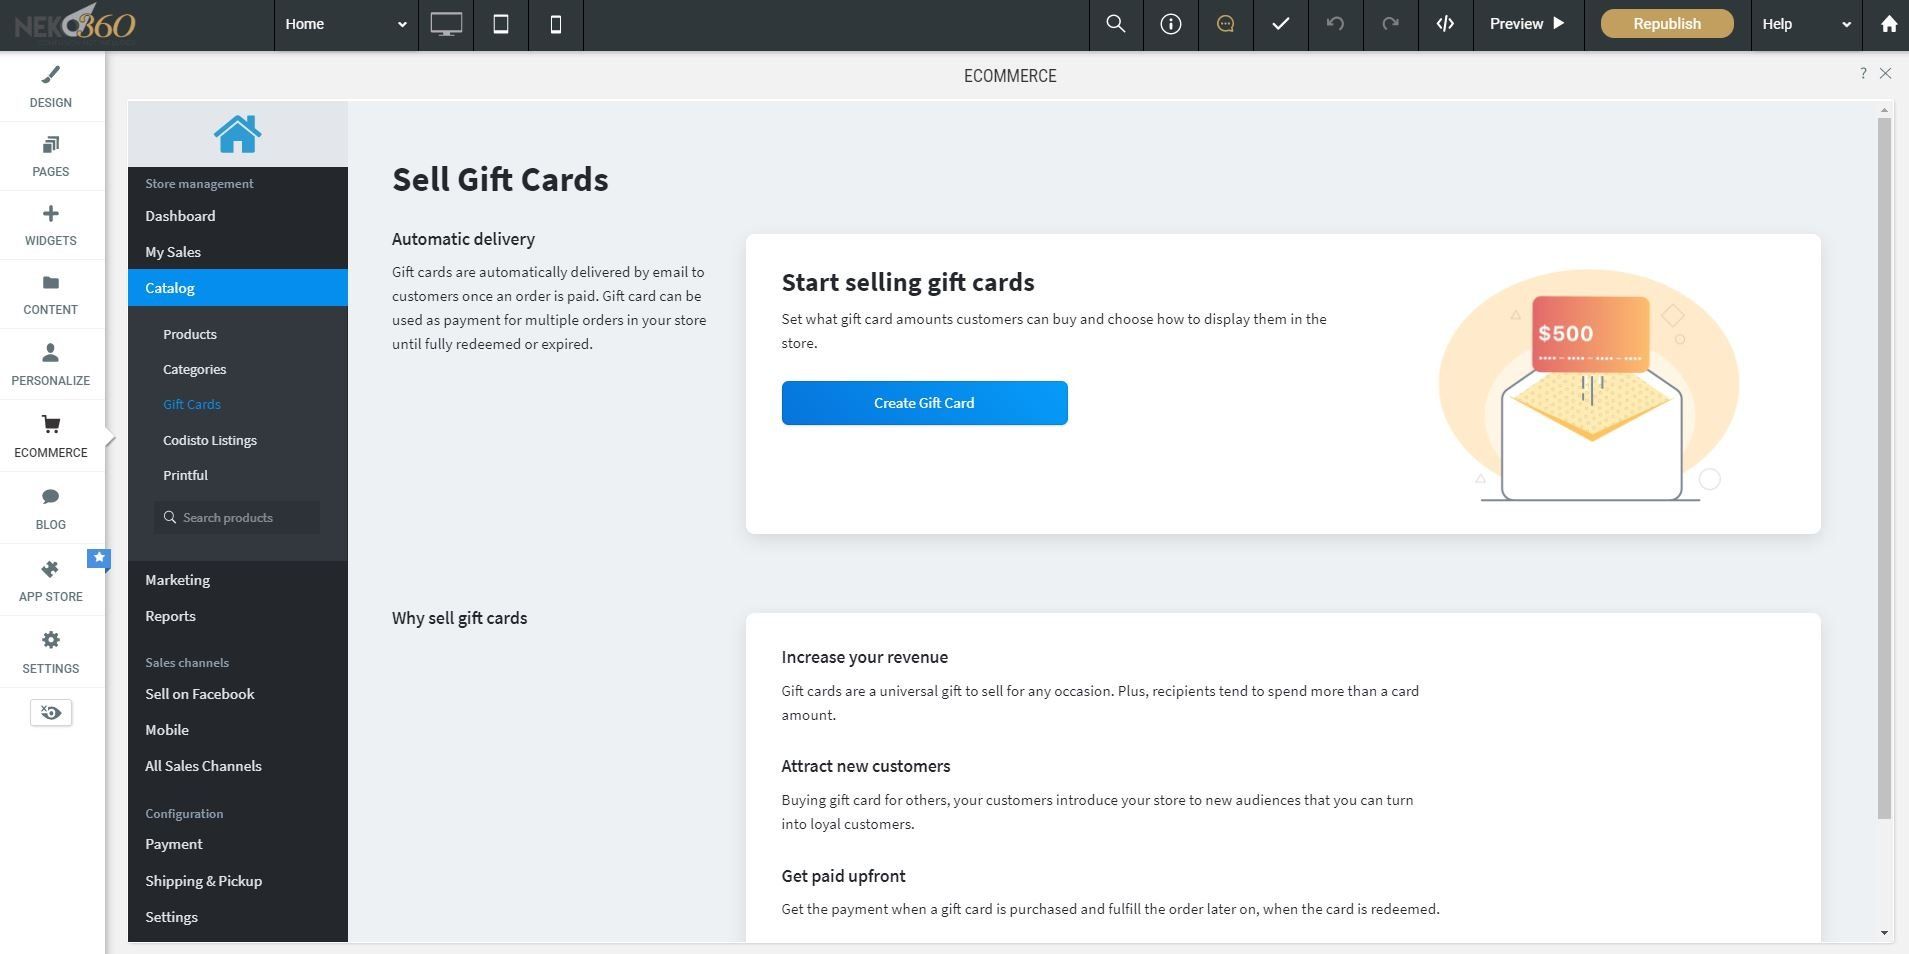Open Products under Catalog
The image size is (1909, 954).
(x=190, y=334)
